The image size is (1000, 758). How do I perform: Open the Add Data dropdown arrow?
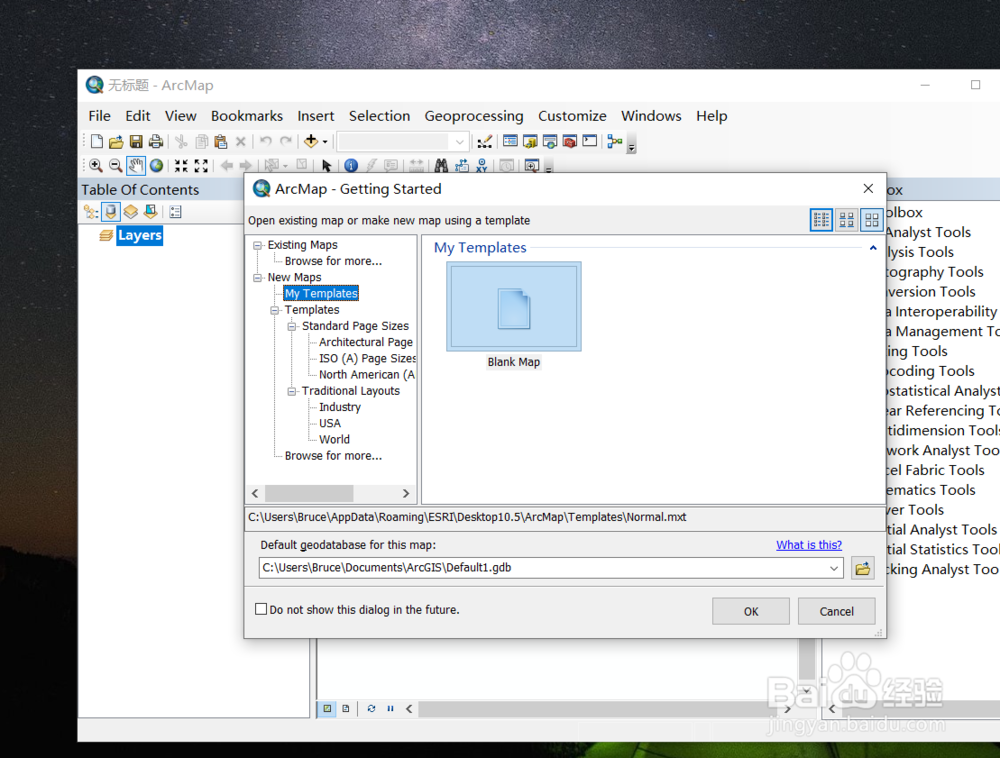coord(325,142)
